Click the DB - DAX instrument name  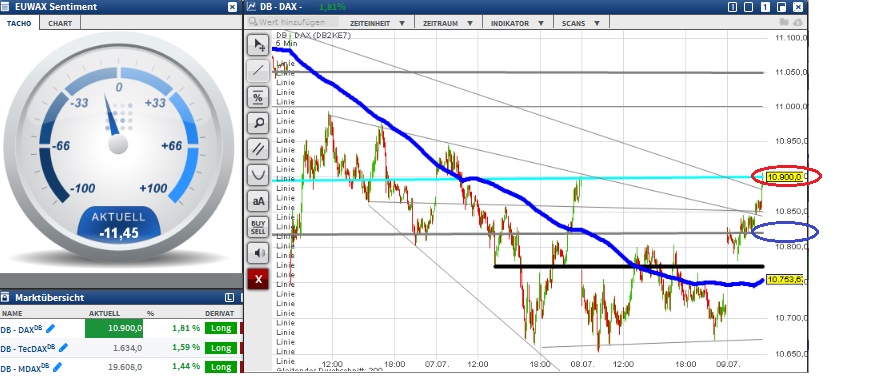click(22, 329)
